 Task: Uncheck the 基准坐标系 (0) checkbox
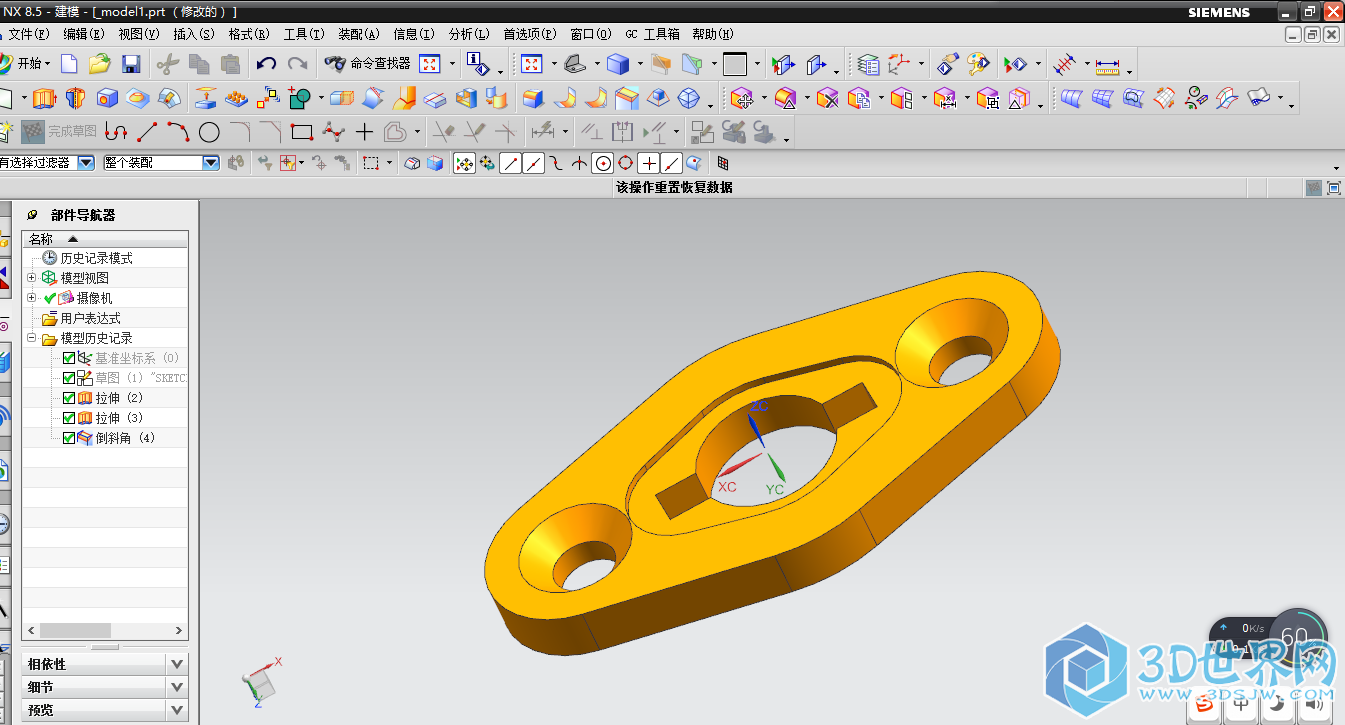pyautogui.click(x=69, y=358)
